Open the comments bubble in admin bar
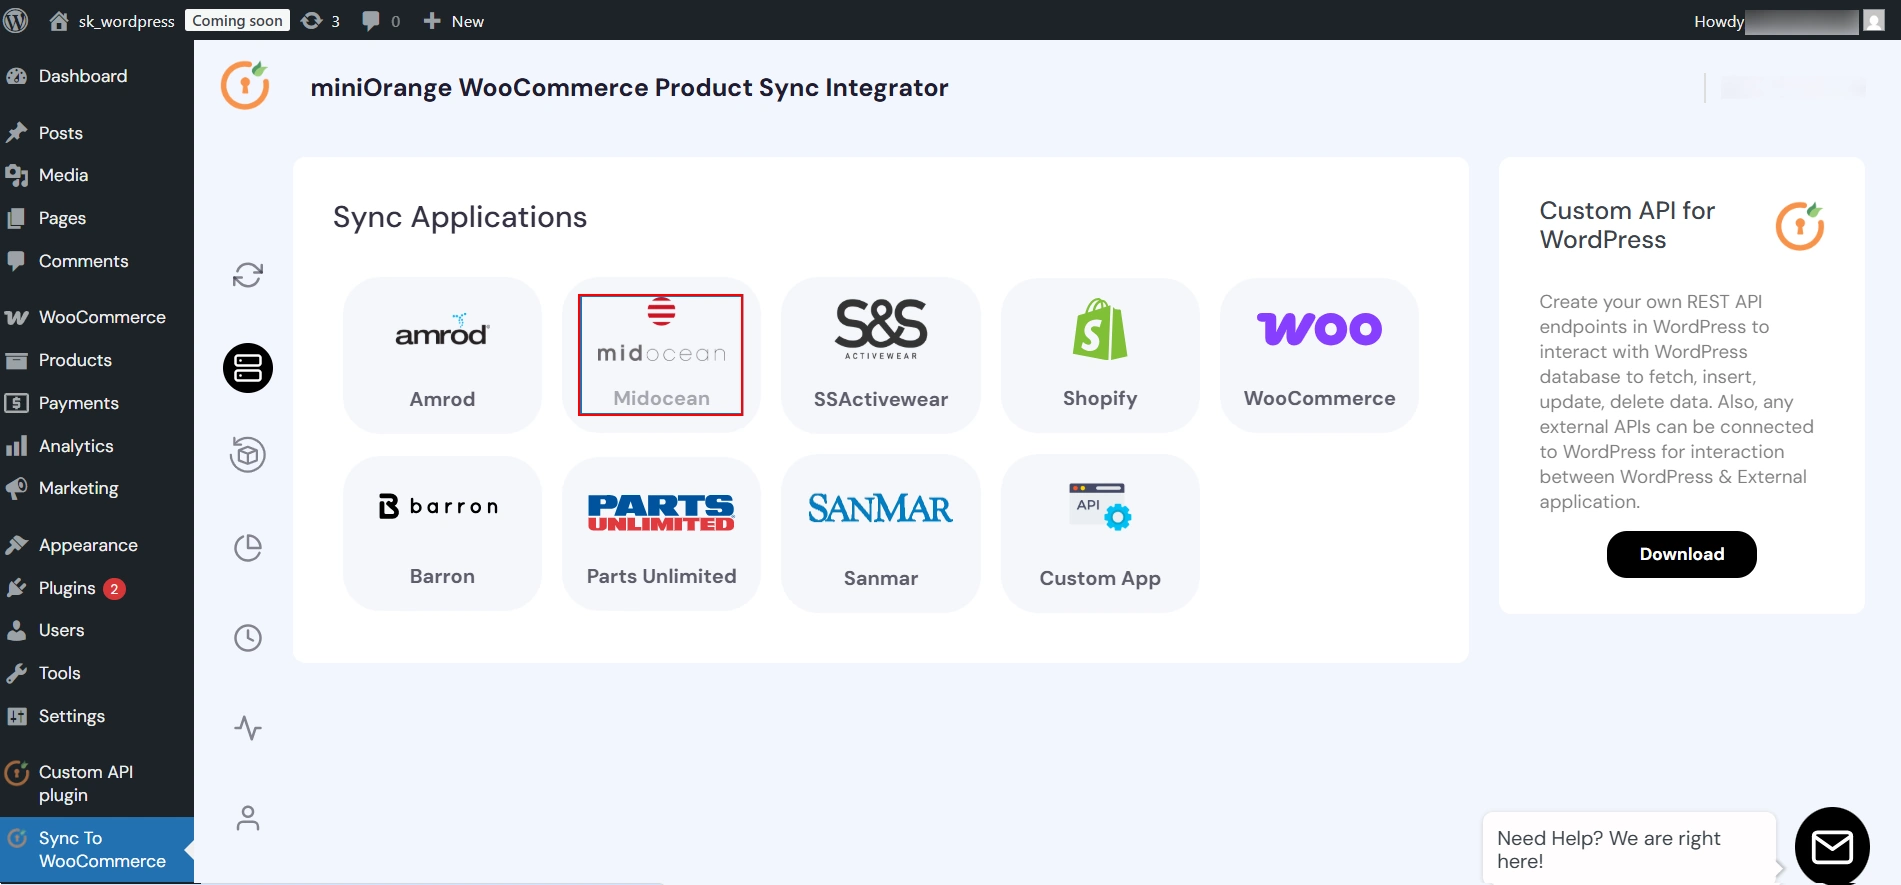Viewport: 1901px width, 885px height. (381, 21)
